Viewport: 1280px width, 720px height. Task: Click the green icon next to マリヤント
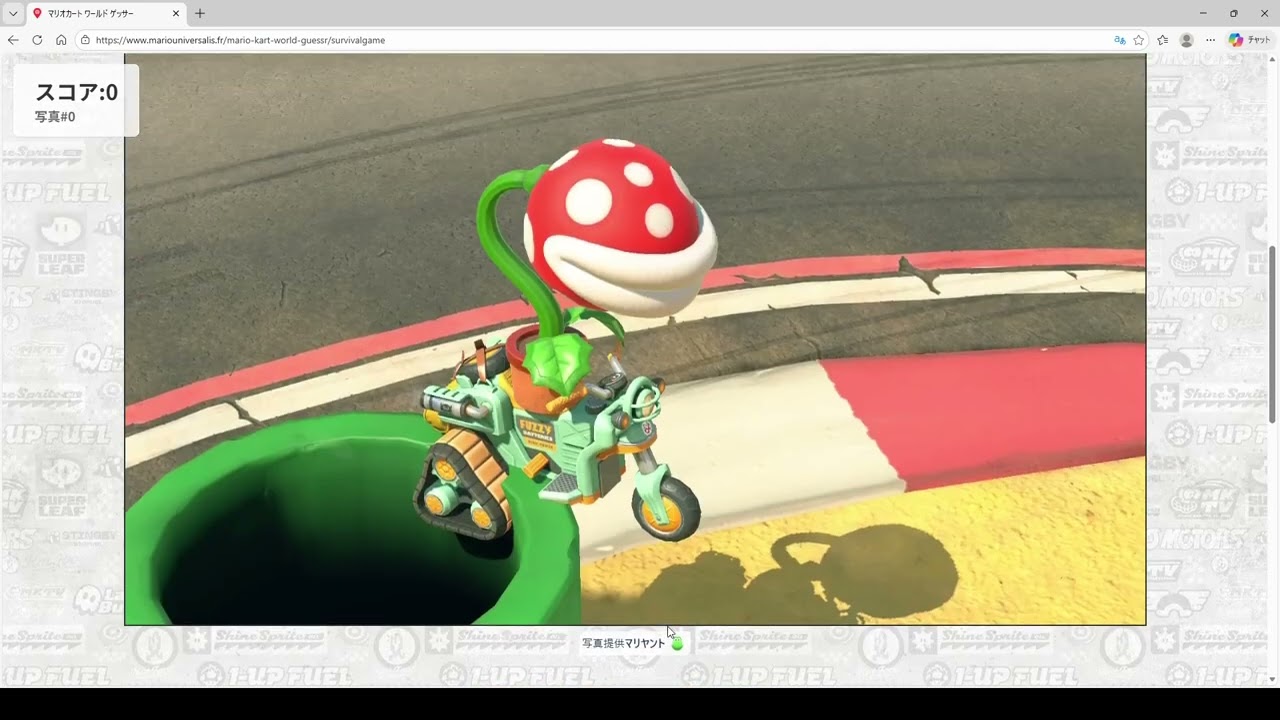677,643
